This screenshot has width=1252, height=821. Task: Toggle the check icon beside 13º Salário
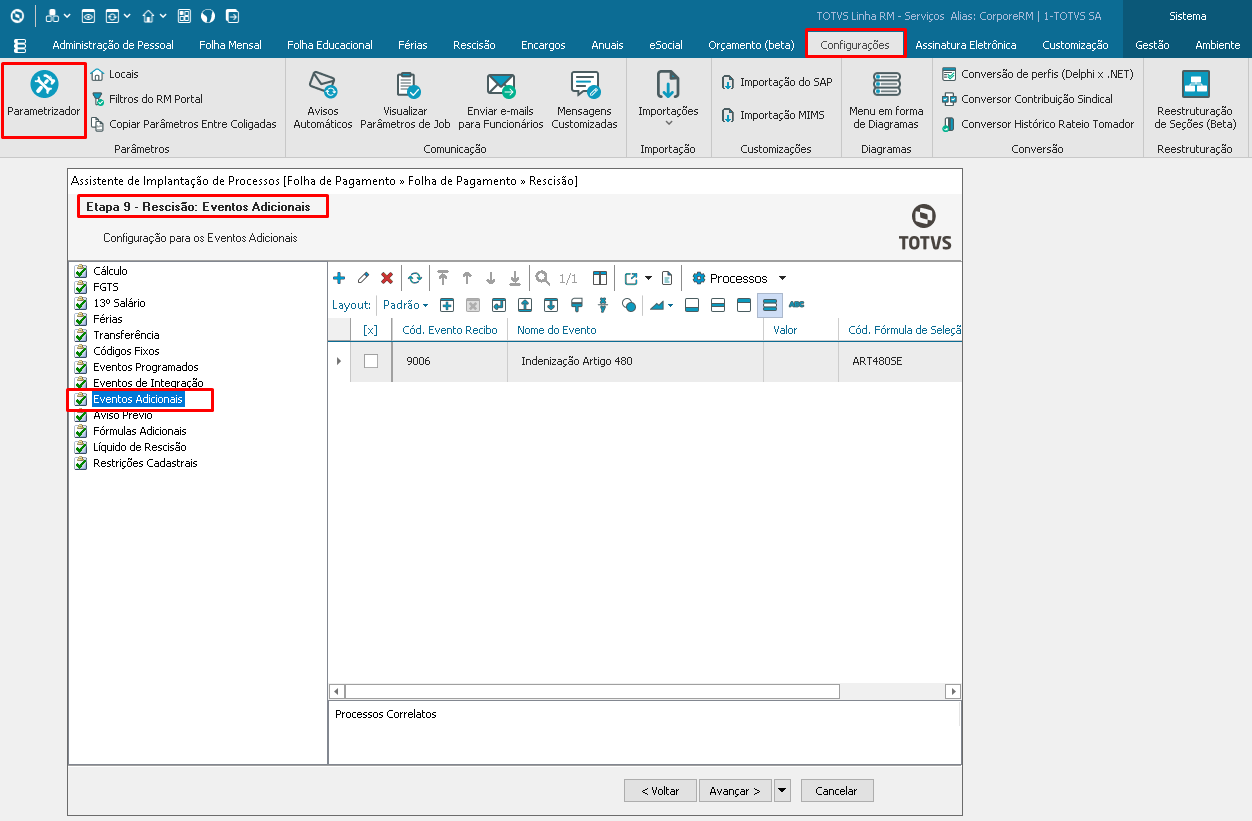81,303
